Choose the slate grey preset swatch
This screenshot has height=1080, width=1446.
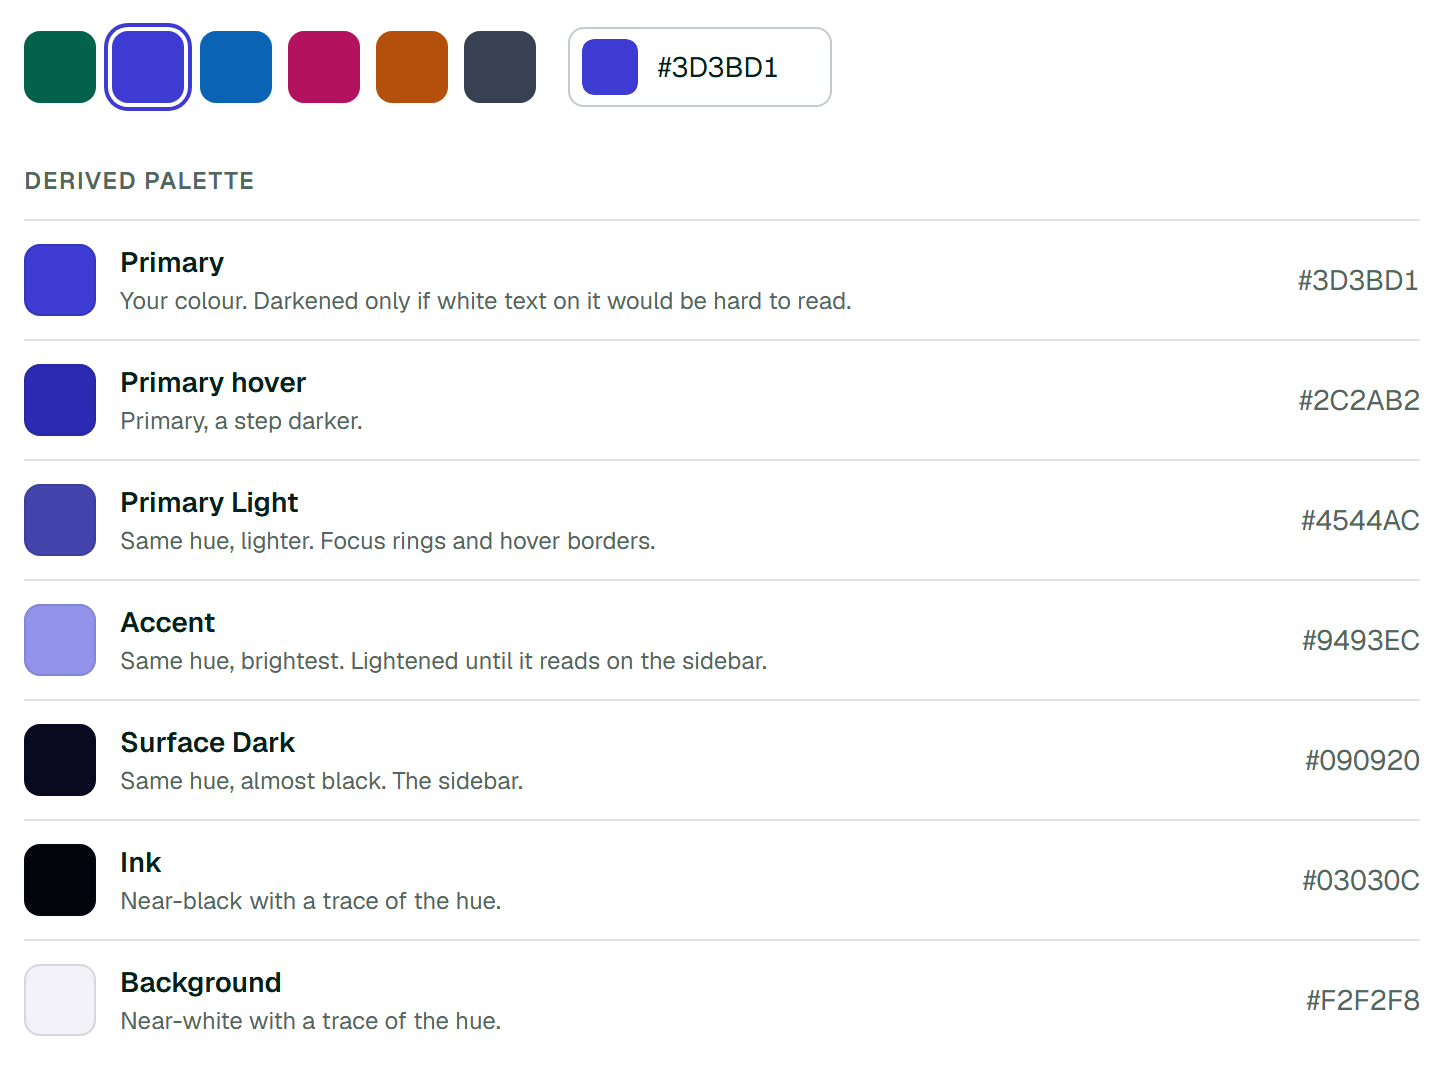[500, 67]
